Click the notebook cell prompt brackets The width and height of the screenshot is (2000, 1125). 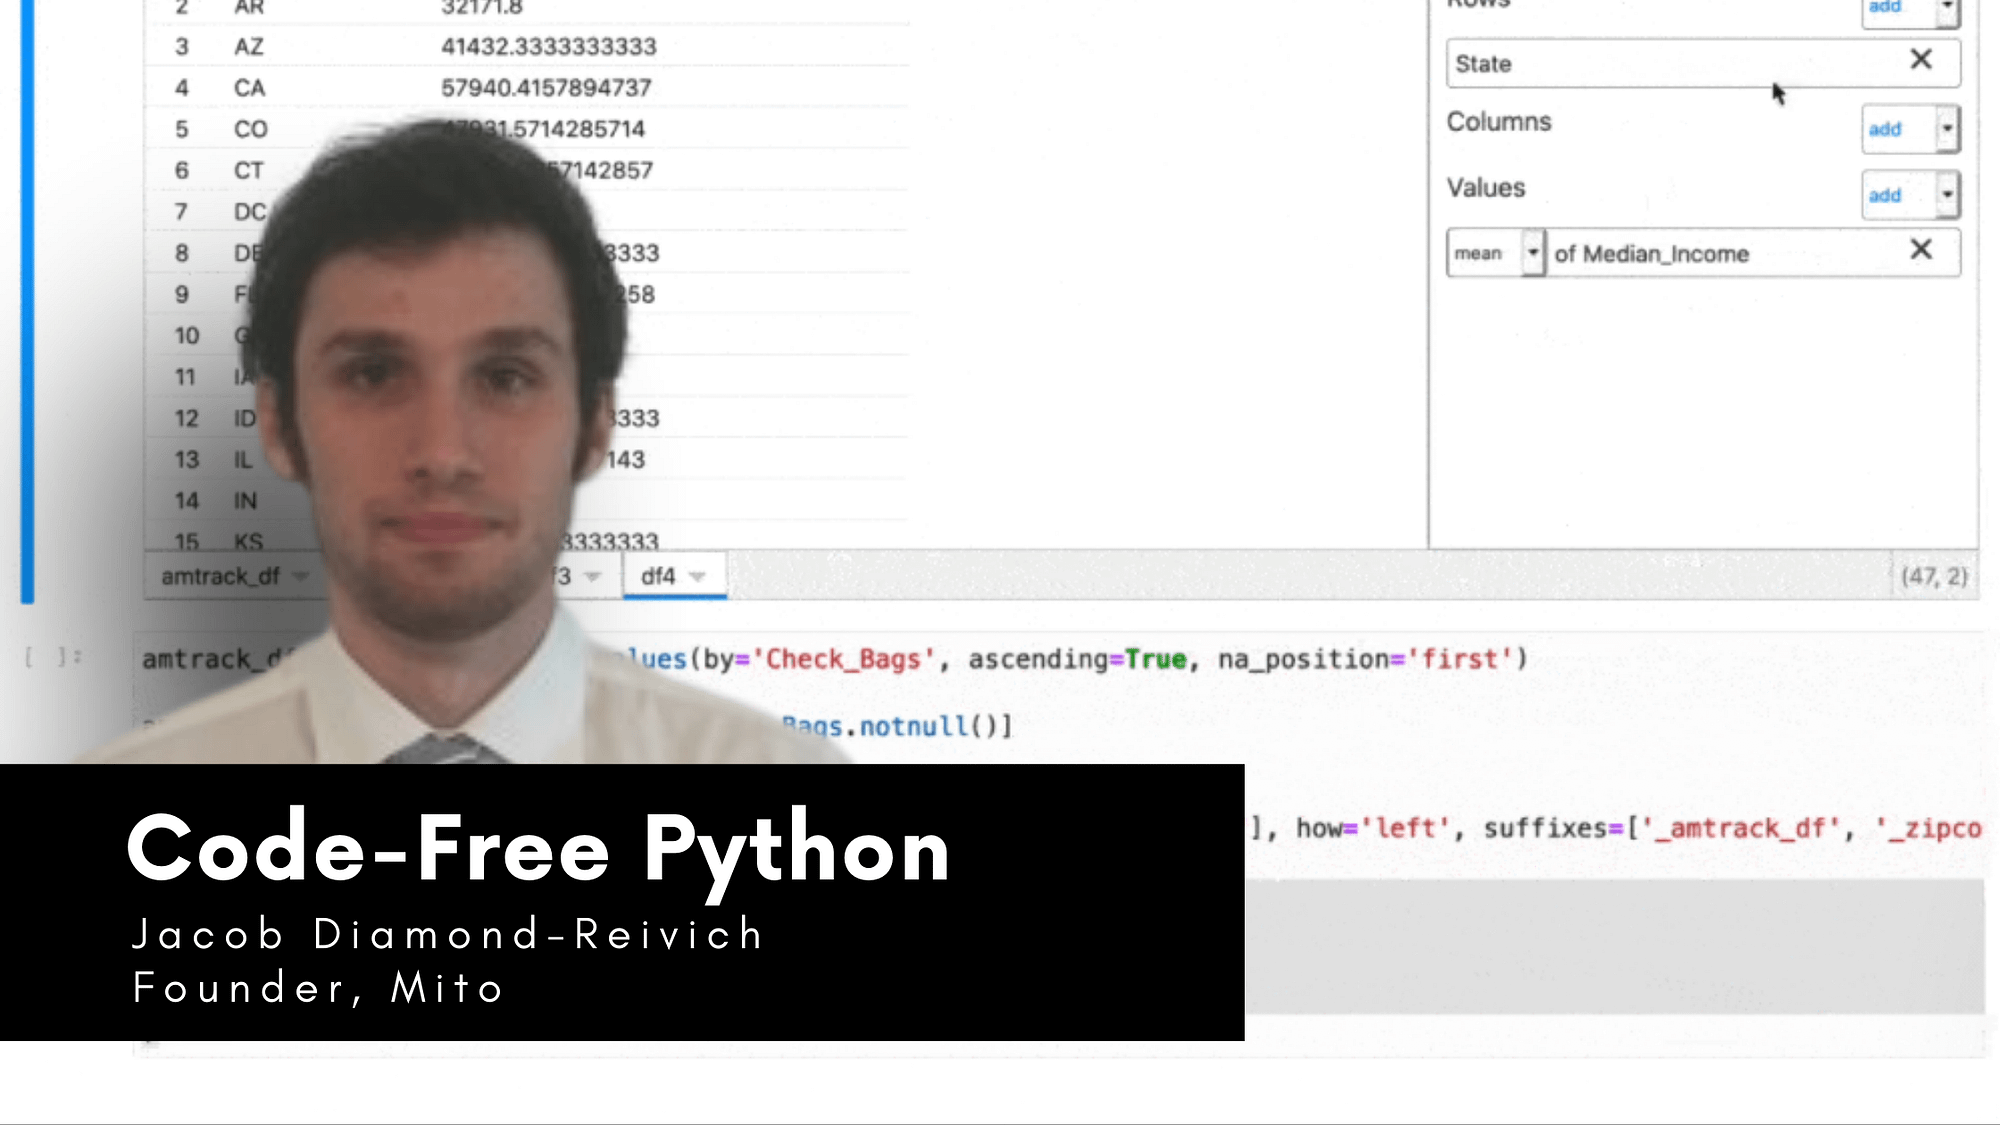pyautogui.click(x=53, y=657)
